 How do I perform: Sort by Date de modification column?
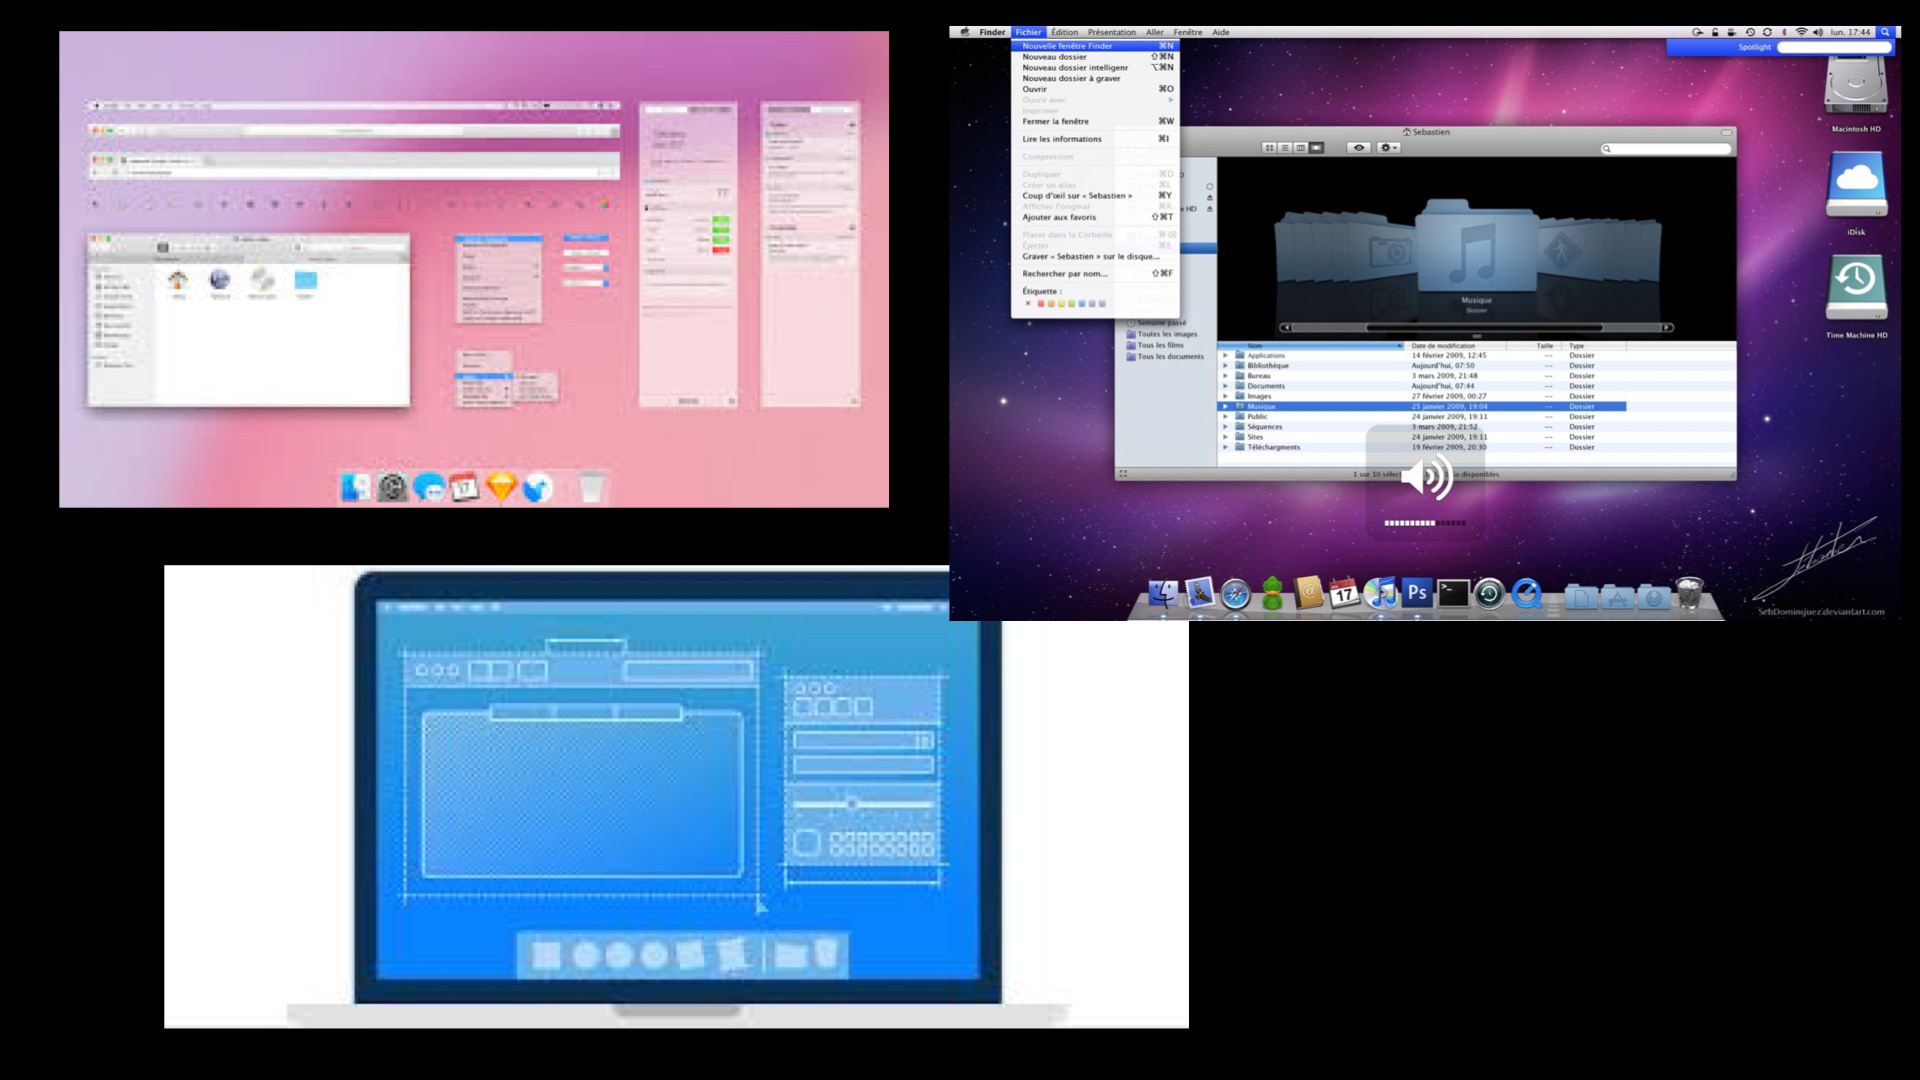[1456, 346]
